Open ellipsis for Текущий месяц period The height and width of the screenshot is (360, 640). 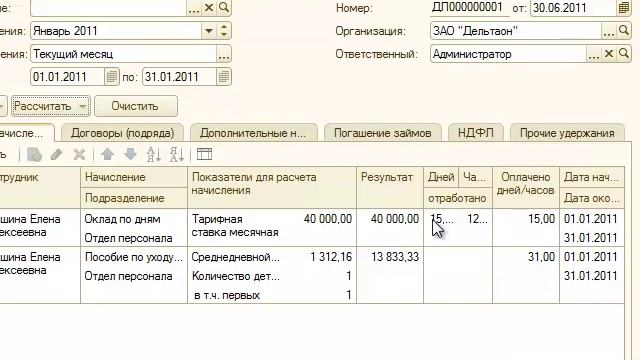click(224, 54)
